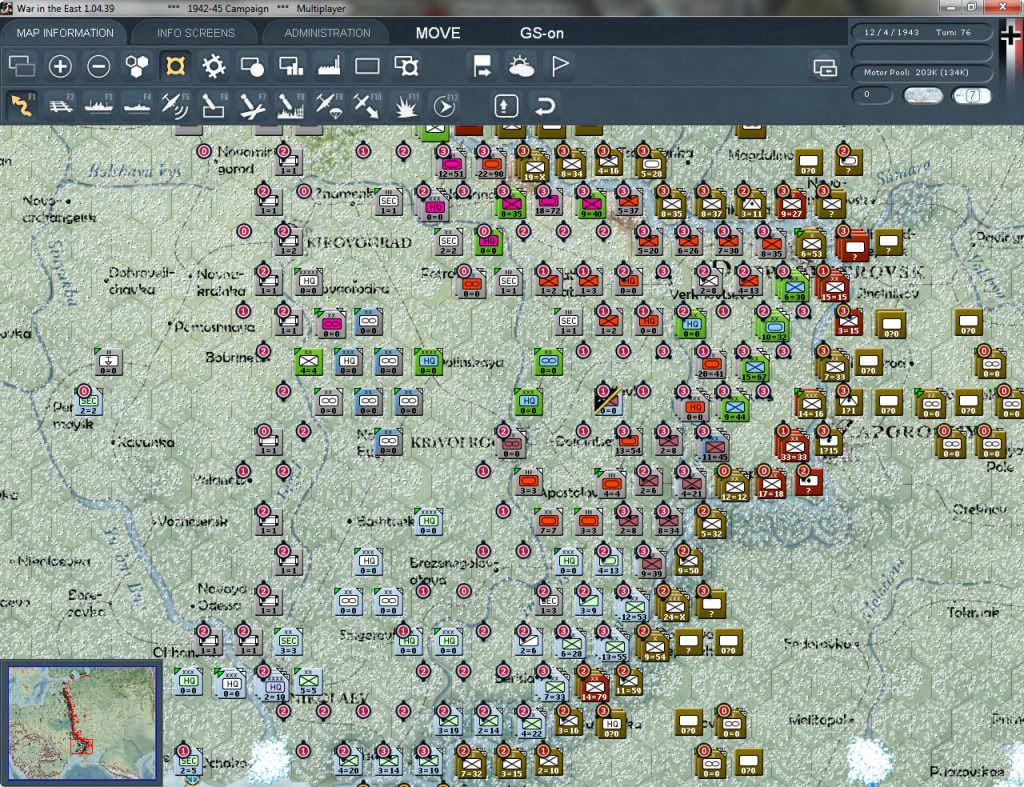
Task: Click the boxed up-arrow icon
Action: click(506, 106)
